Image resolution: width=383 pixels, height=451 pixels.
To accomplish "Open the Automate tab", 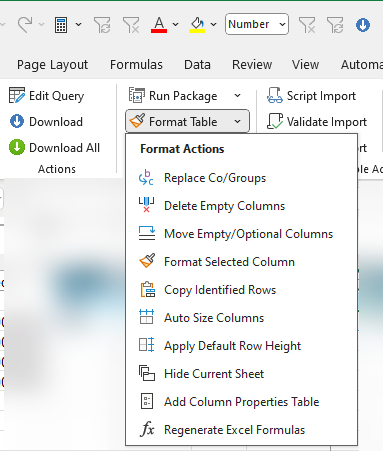I will [x=362, y=65].
